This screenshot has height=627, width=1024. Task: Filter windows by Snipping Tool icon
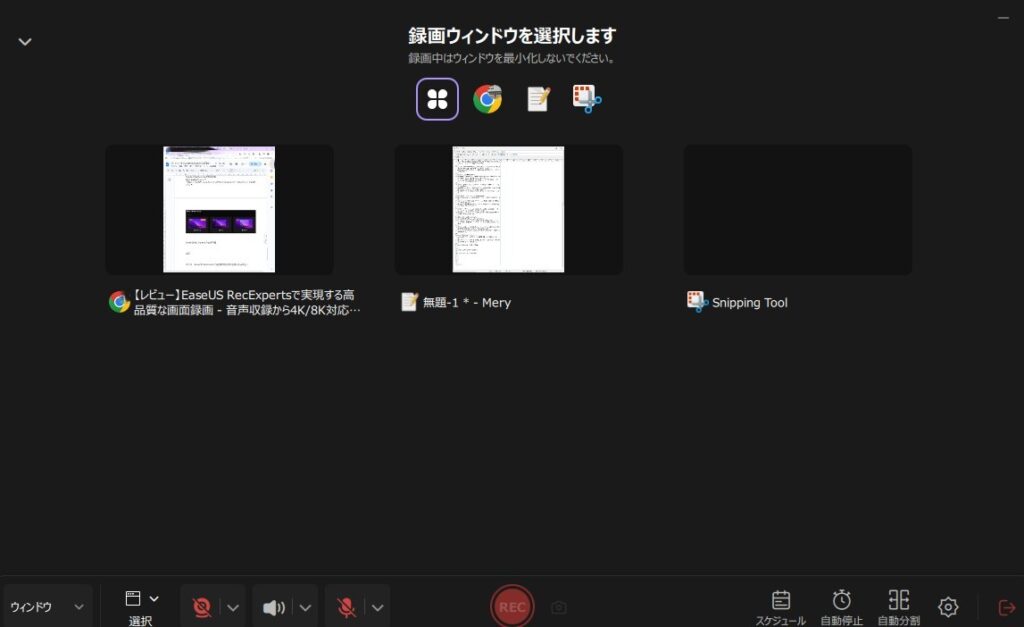click(587, 99)
